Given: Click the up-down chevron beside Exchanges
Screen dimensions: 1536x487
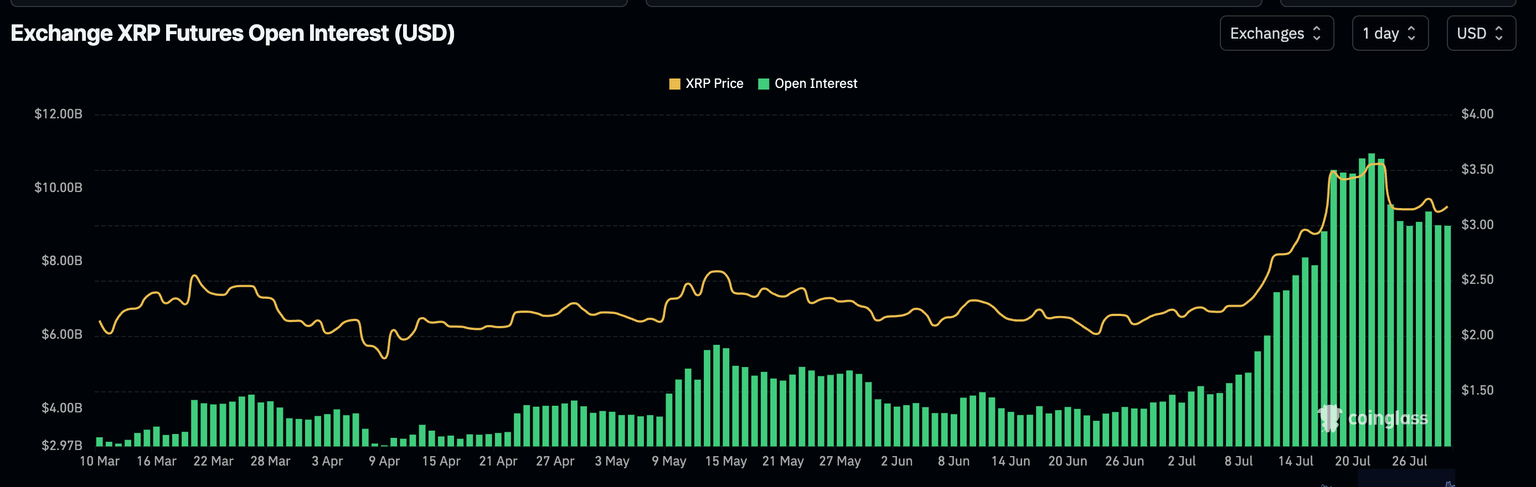Looking at the screenshot, I should click(1316, 33).
